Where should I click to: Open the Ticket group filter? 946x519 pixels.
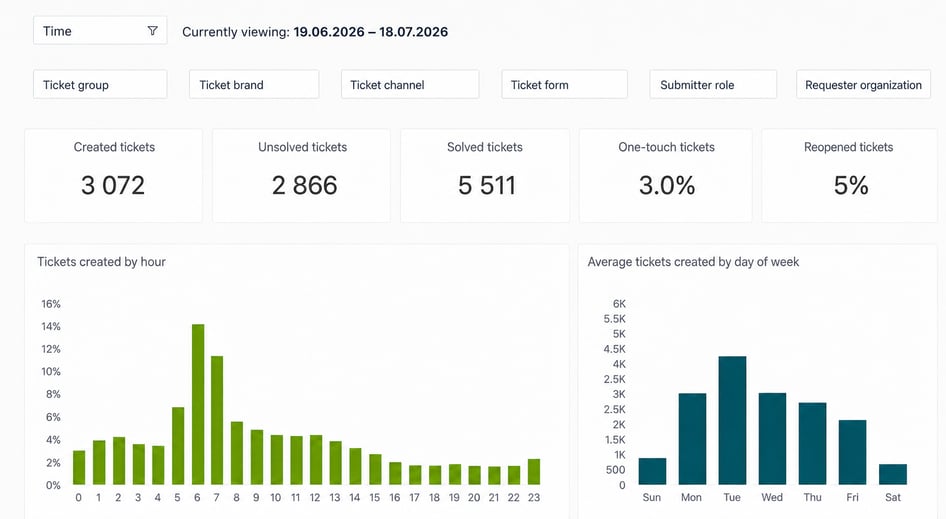(x=100, y=84)
